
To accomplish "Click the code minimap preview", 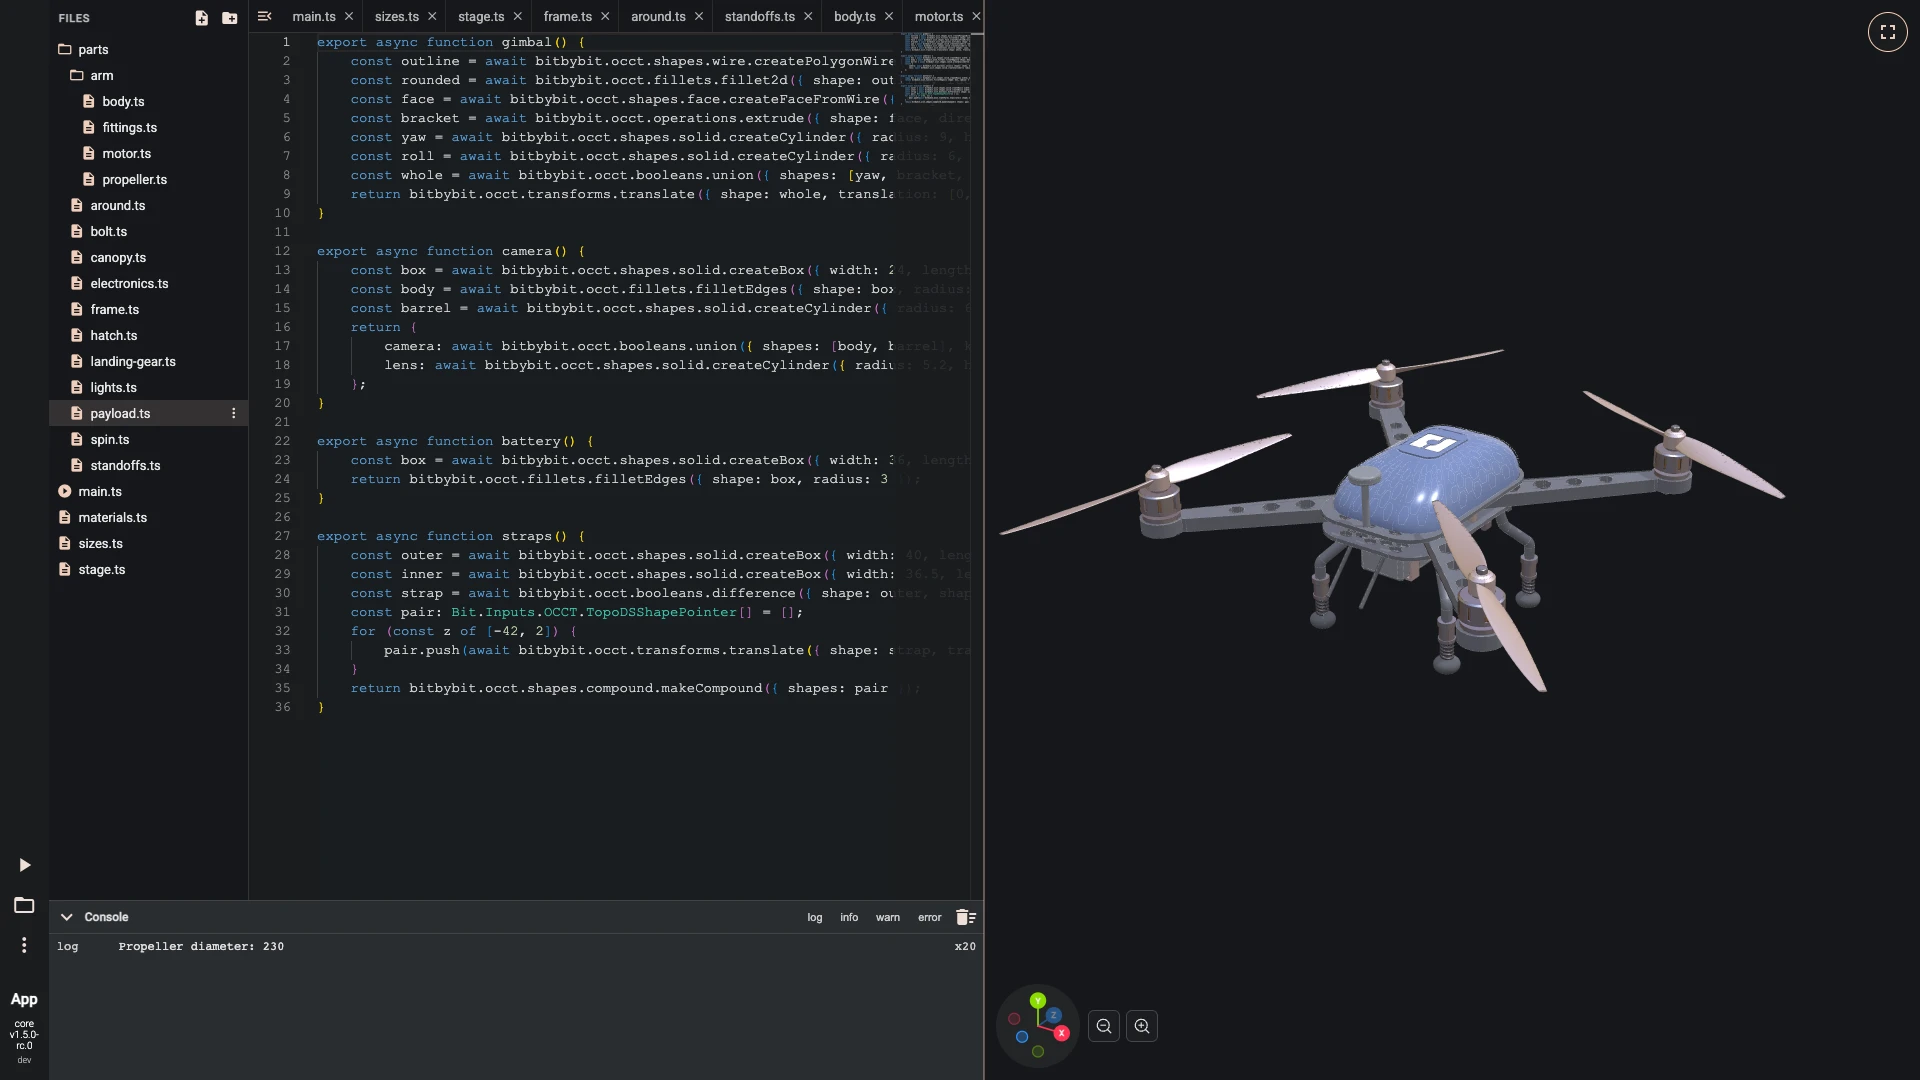I will [x=937, y=68].
